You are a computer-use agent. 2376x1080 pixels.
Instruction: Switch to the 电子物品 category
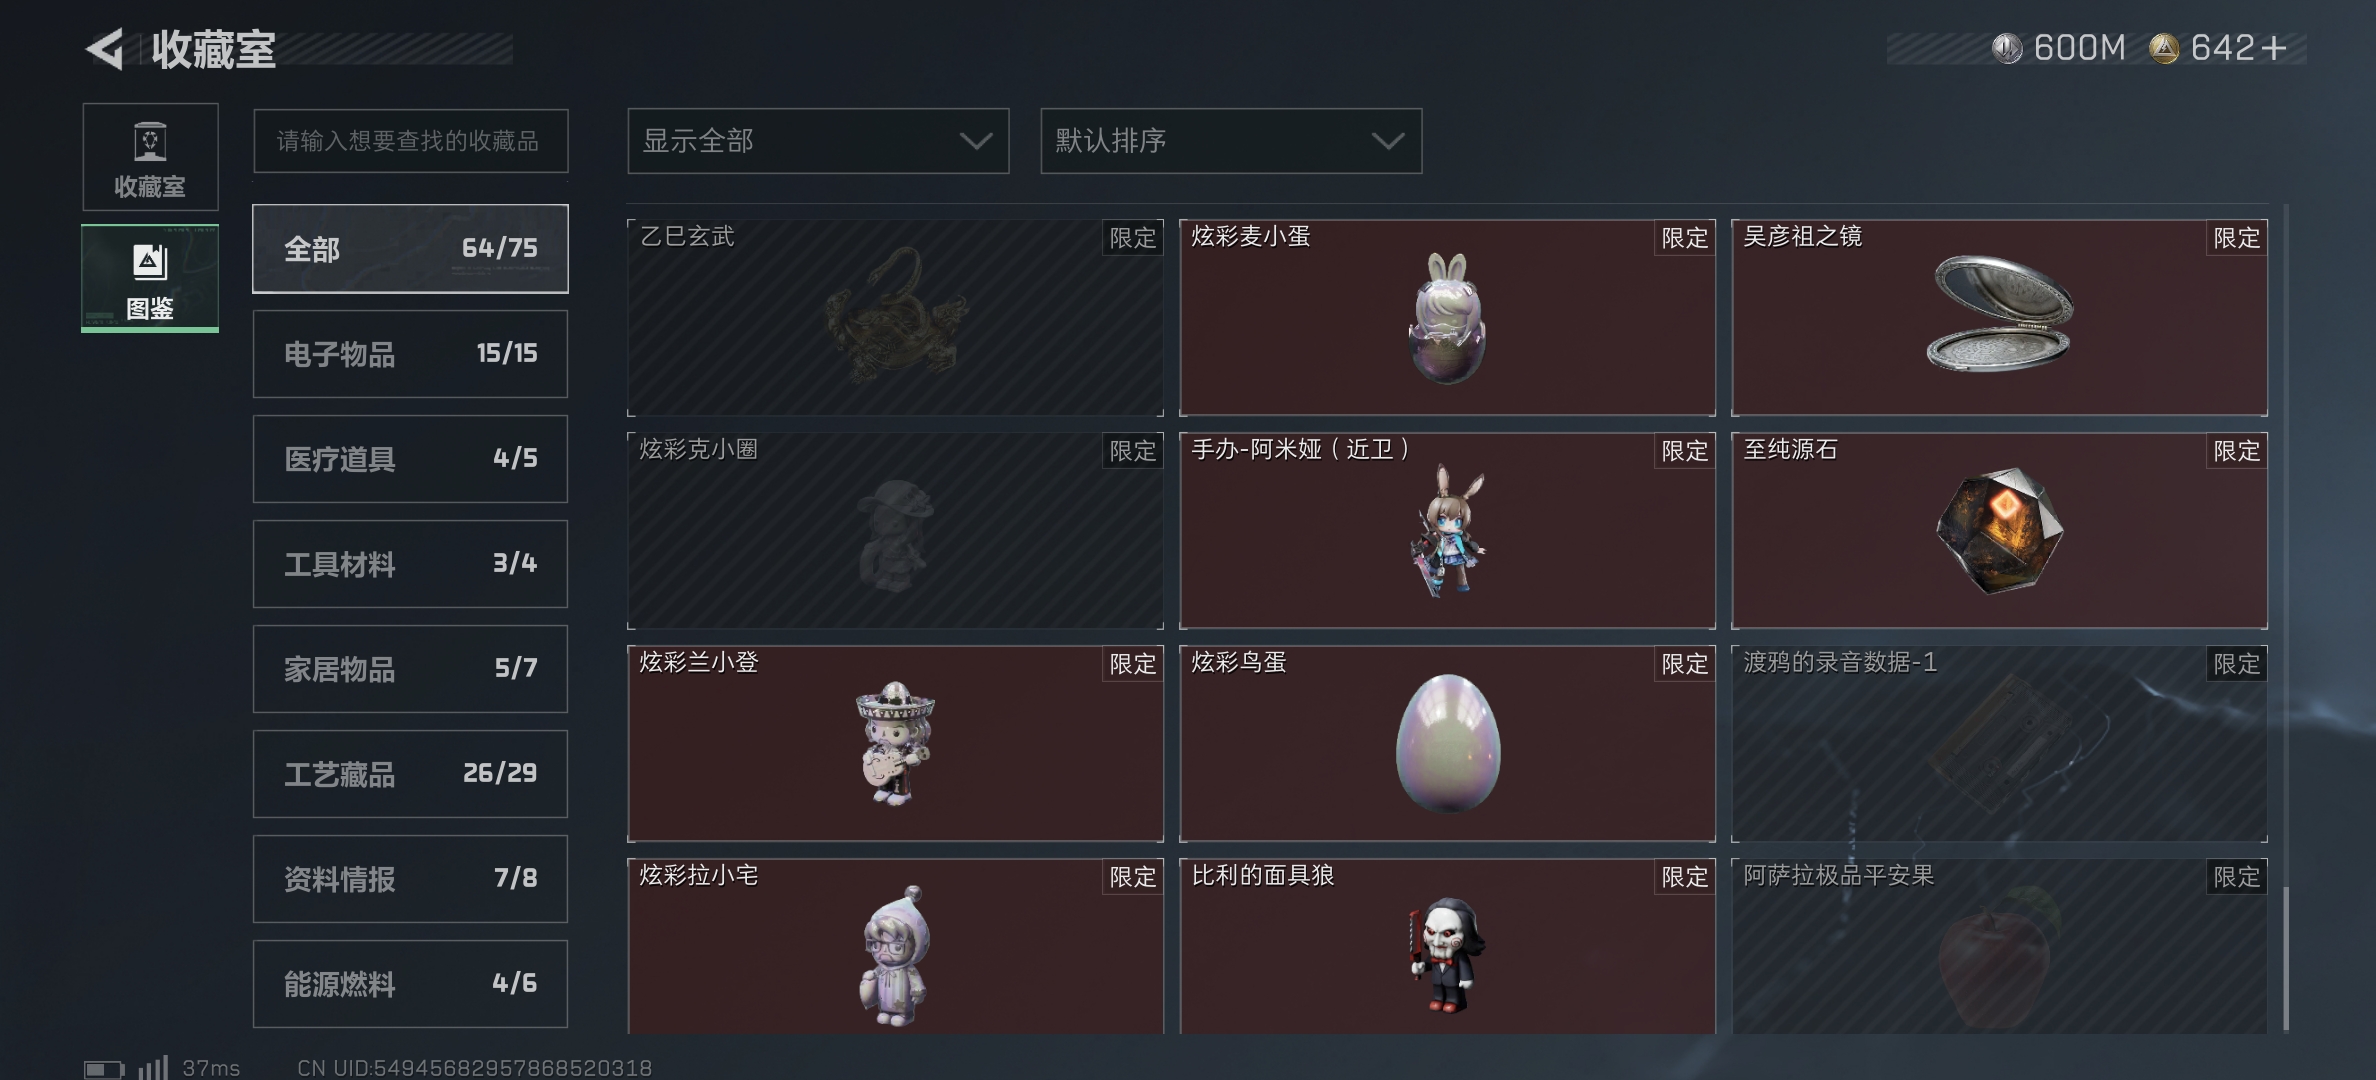pyautogui.click(x=410, y=354)
